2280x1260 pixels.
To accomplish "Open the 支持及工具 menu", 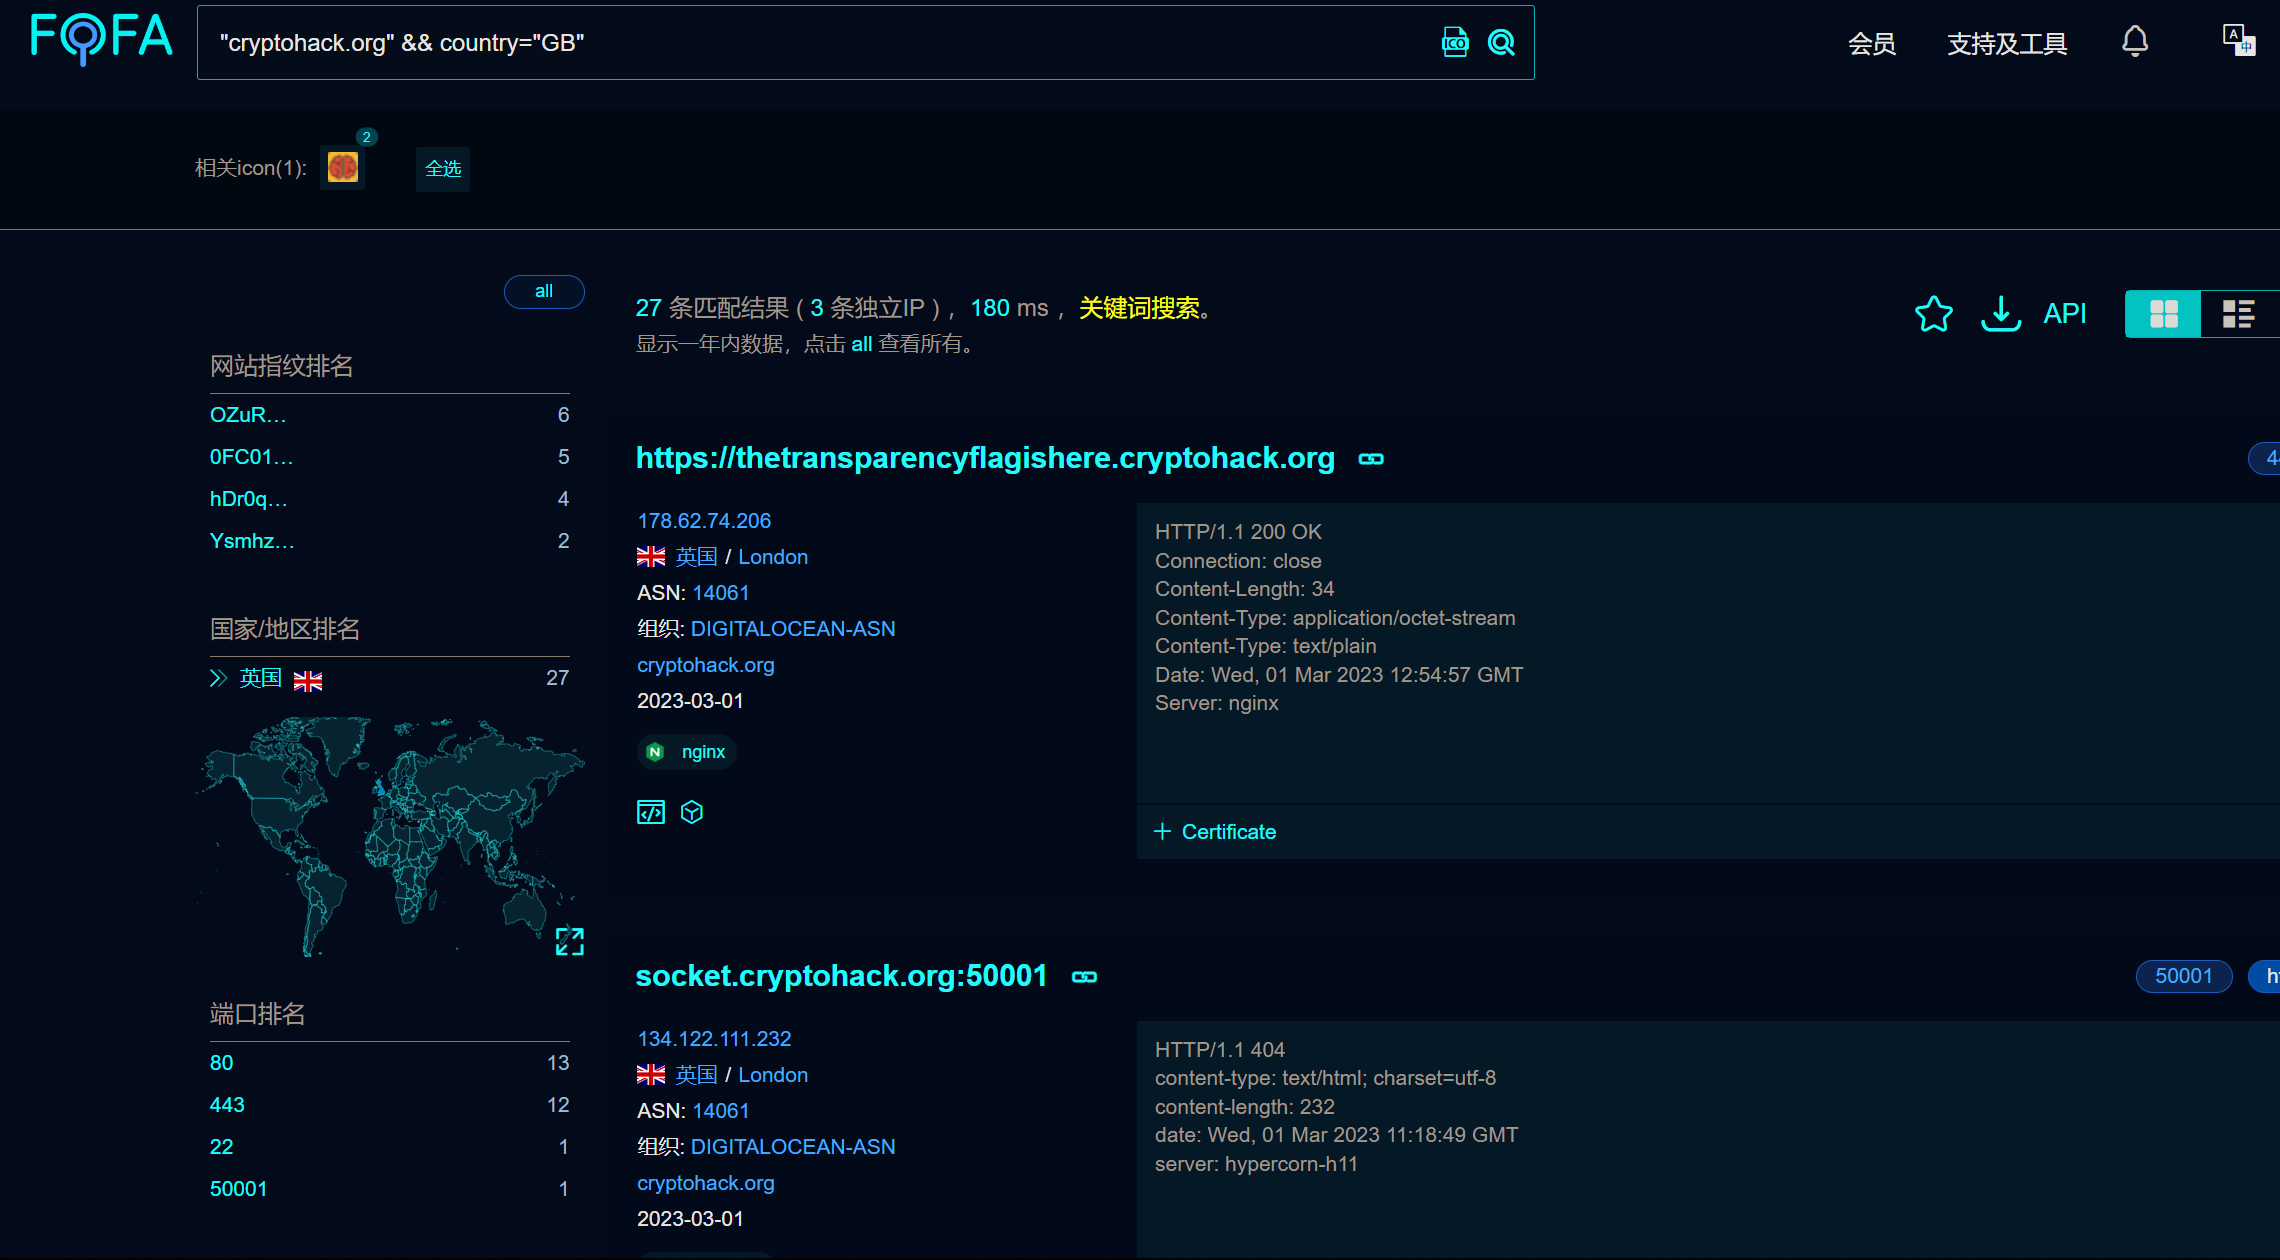I will pyautogui.click(x=2006, y=44).
